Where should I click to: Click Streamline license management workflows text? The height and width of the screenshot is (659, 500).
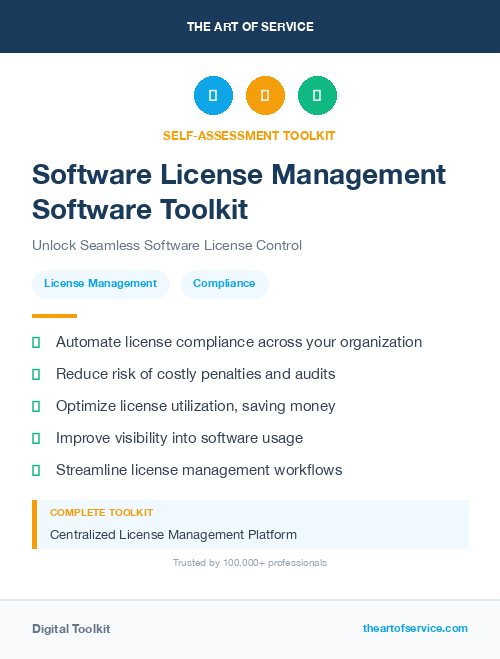click(x=199, y=470)
